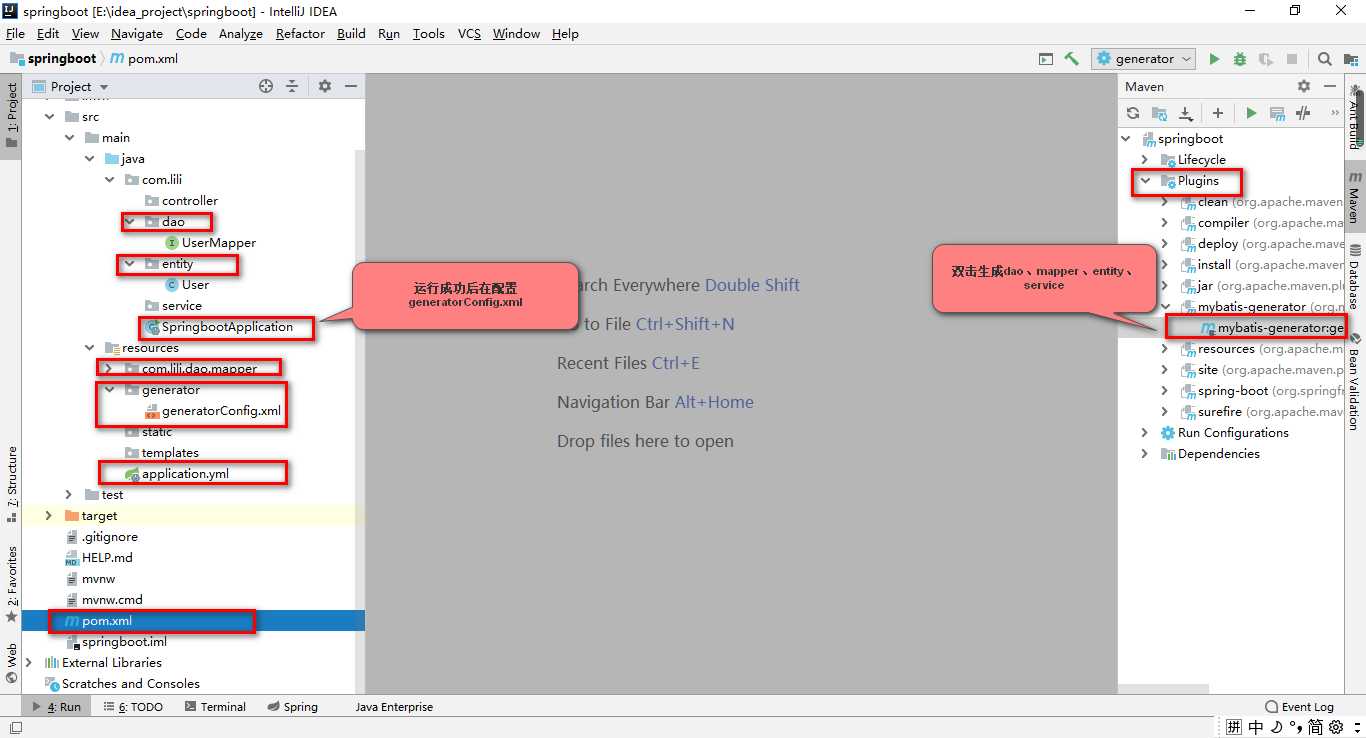Click the Search Everywhere magnifier icon
Viewport: 1366px width, 738px height.
pyautogui.click(x=1324, y=59)
